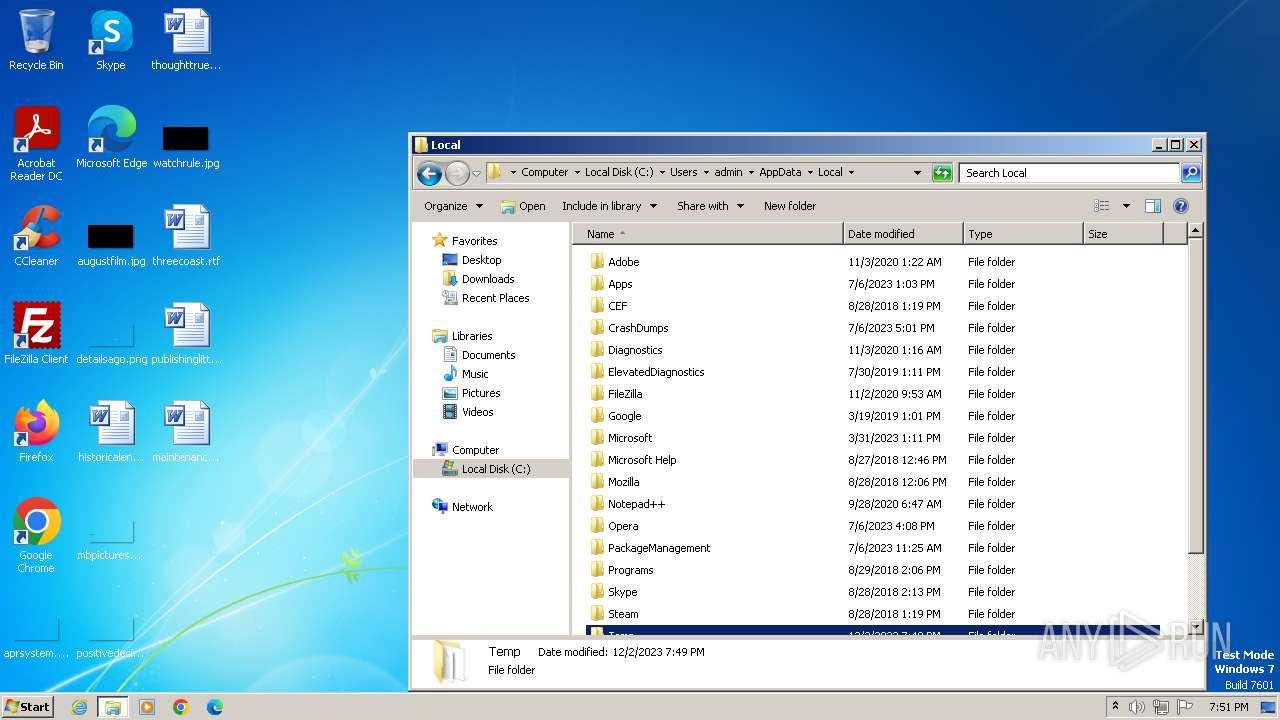Expand dropdown arrow after Local breadcrumb

851,173
